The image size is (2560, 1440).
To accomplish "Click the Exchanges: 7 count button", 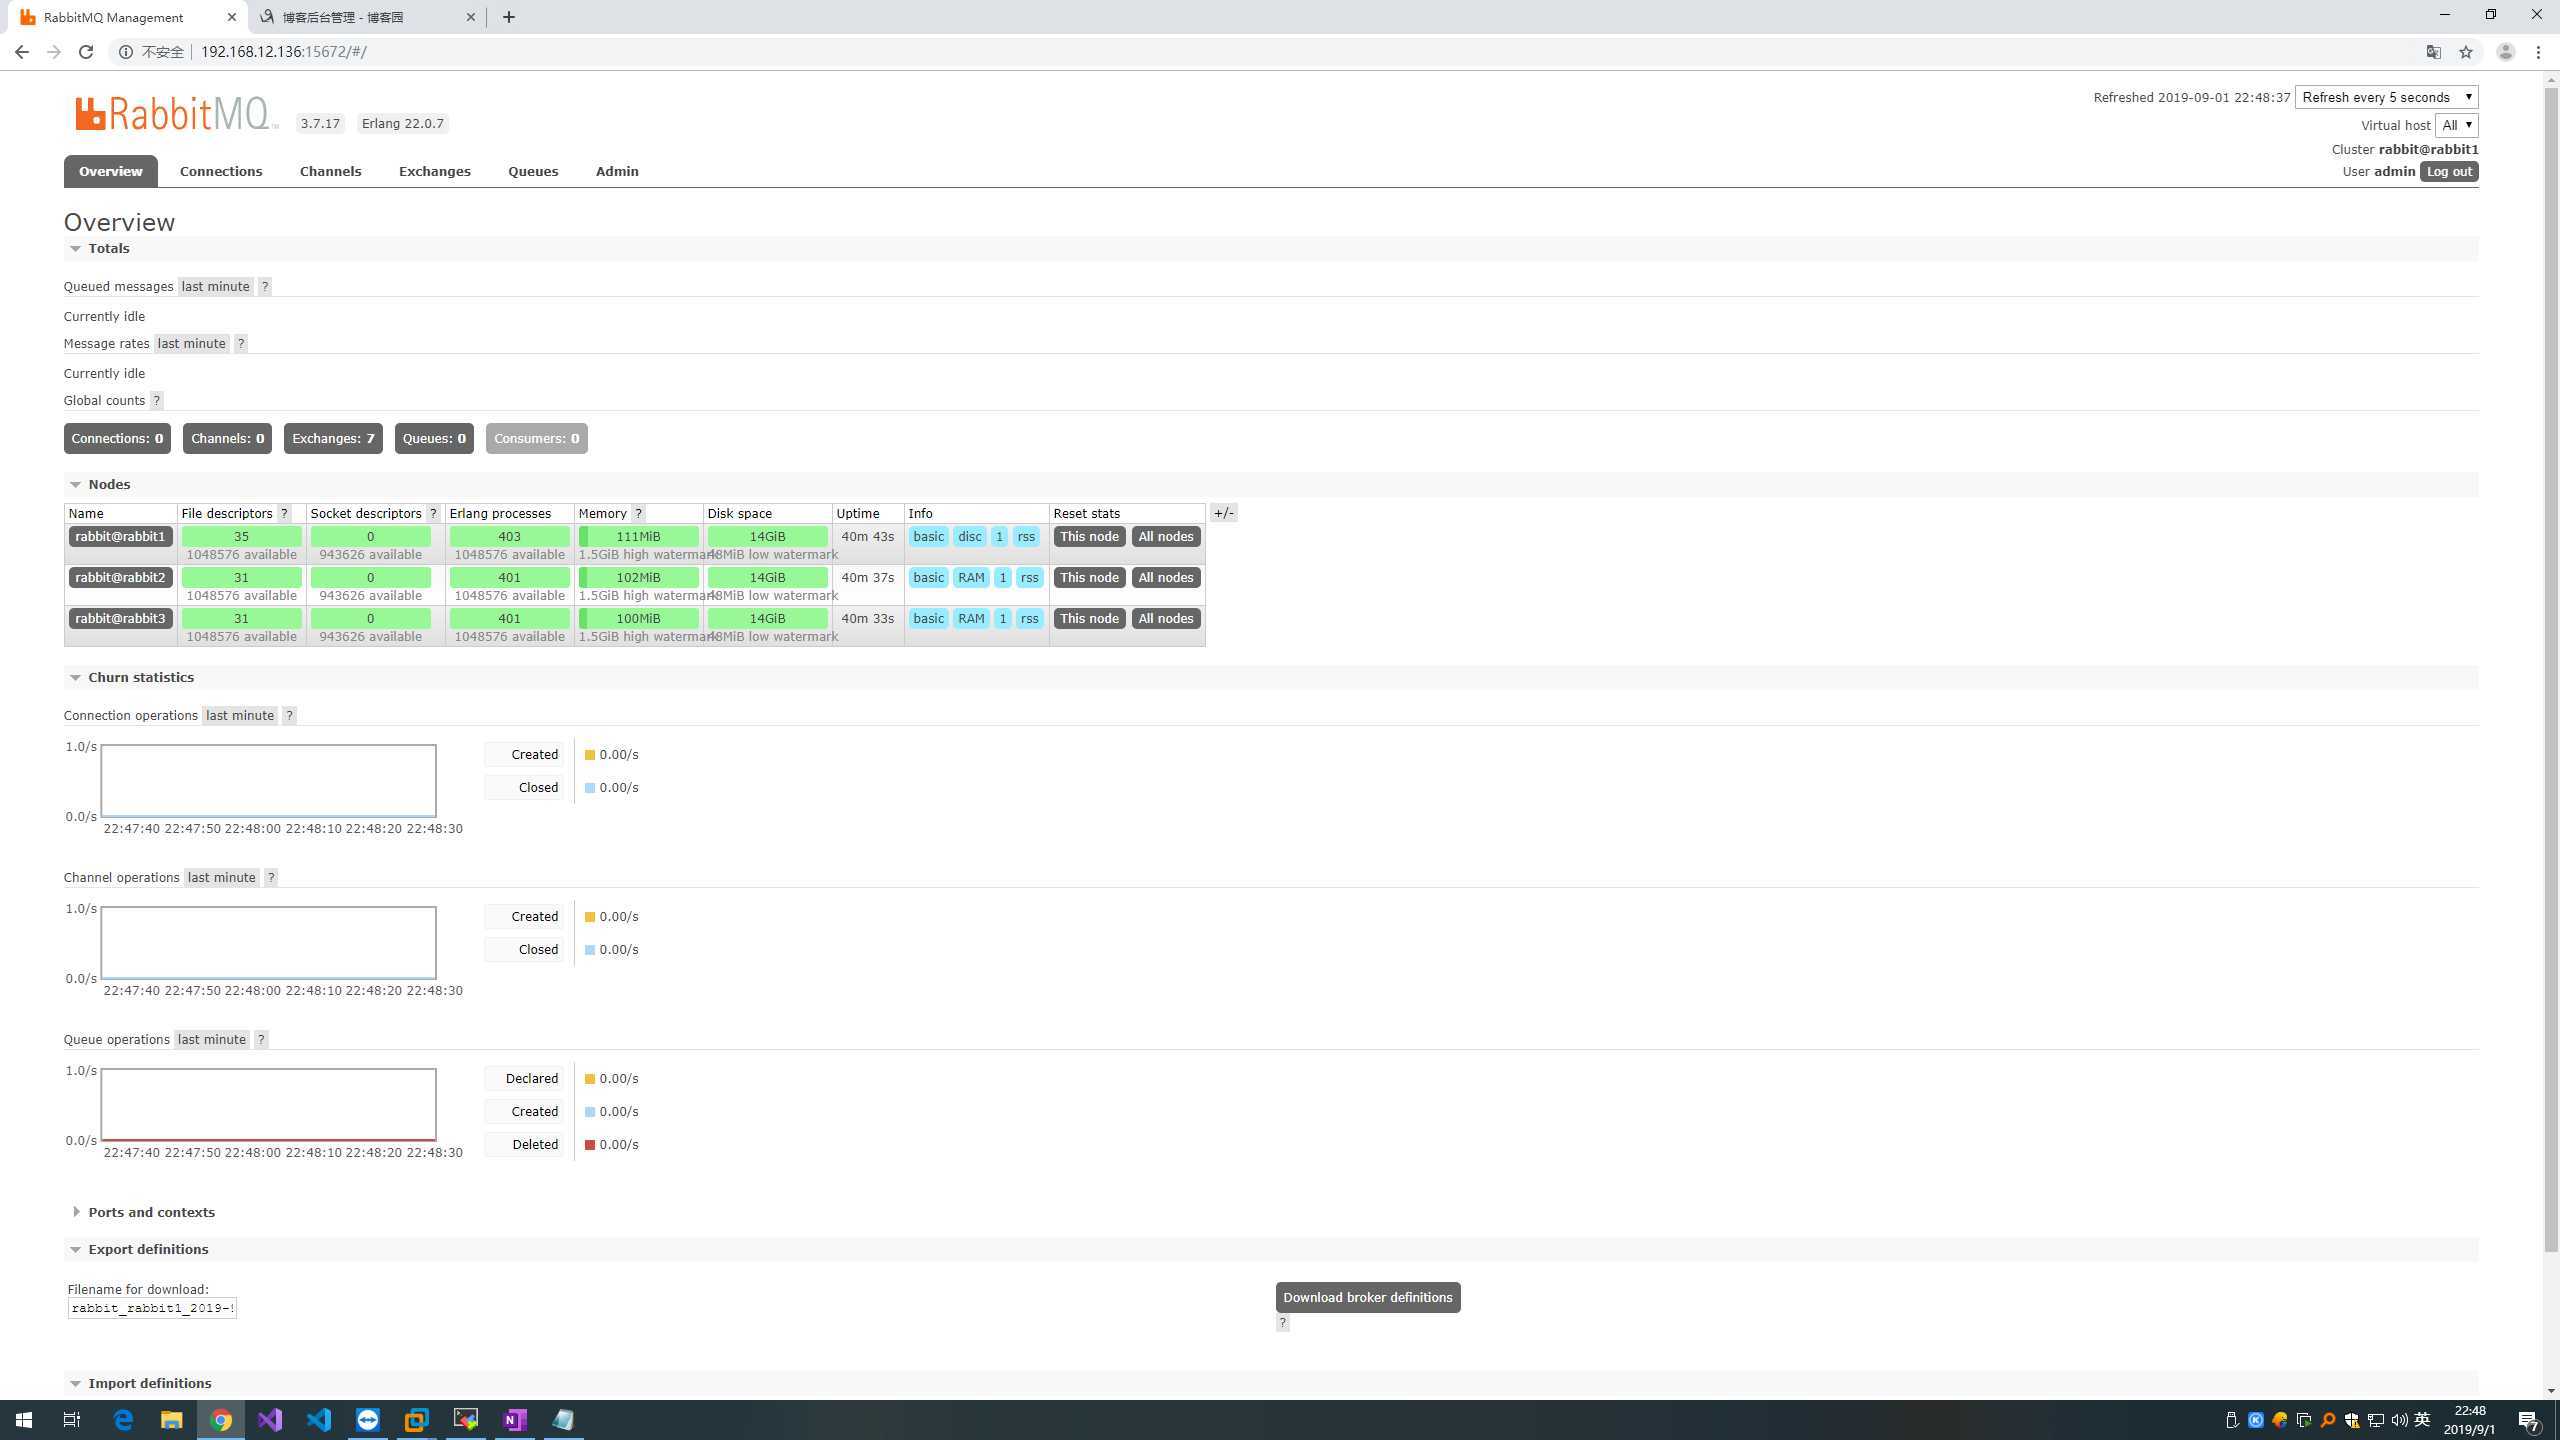I will click(333, 439).
